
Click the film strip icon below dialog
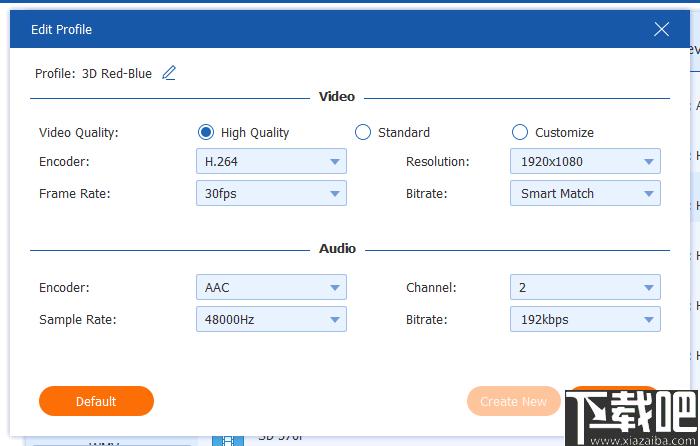pyautogui.click(x=228, y=439)
